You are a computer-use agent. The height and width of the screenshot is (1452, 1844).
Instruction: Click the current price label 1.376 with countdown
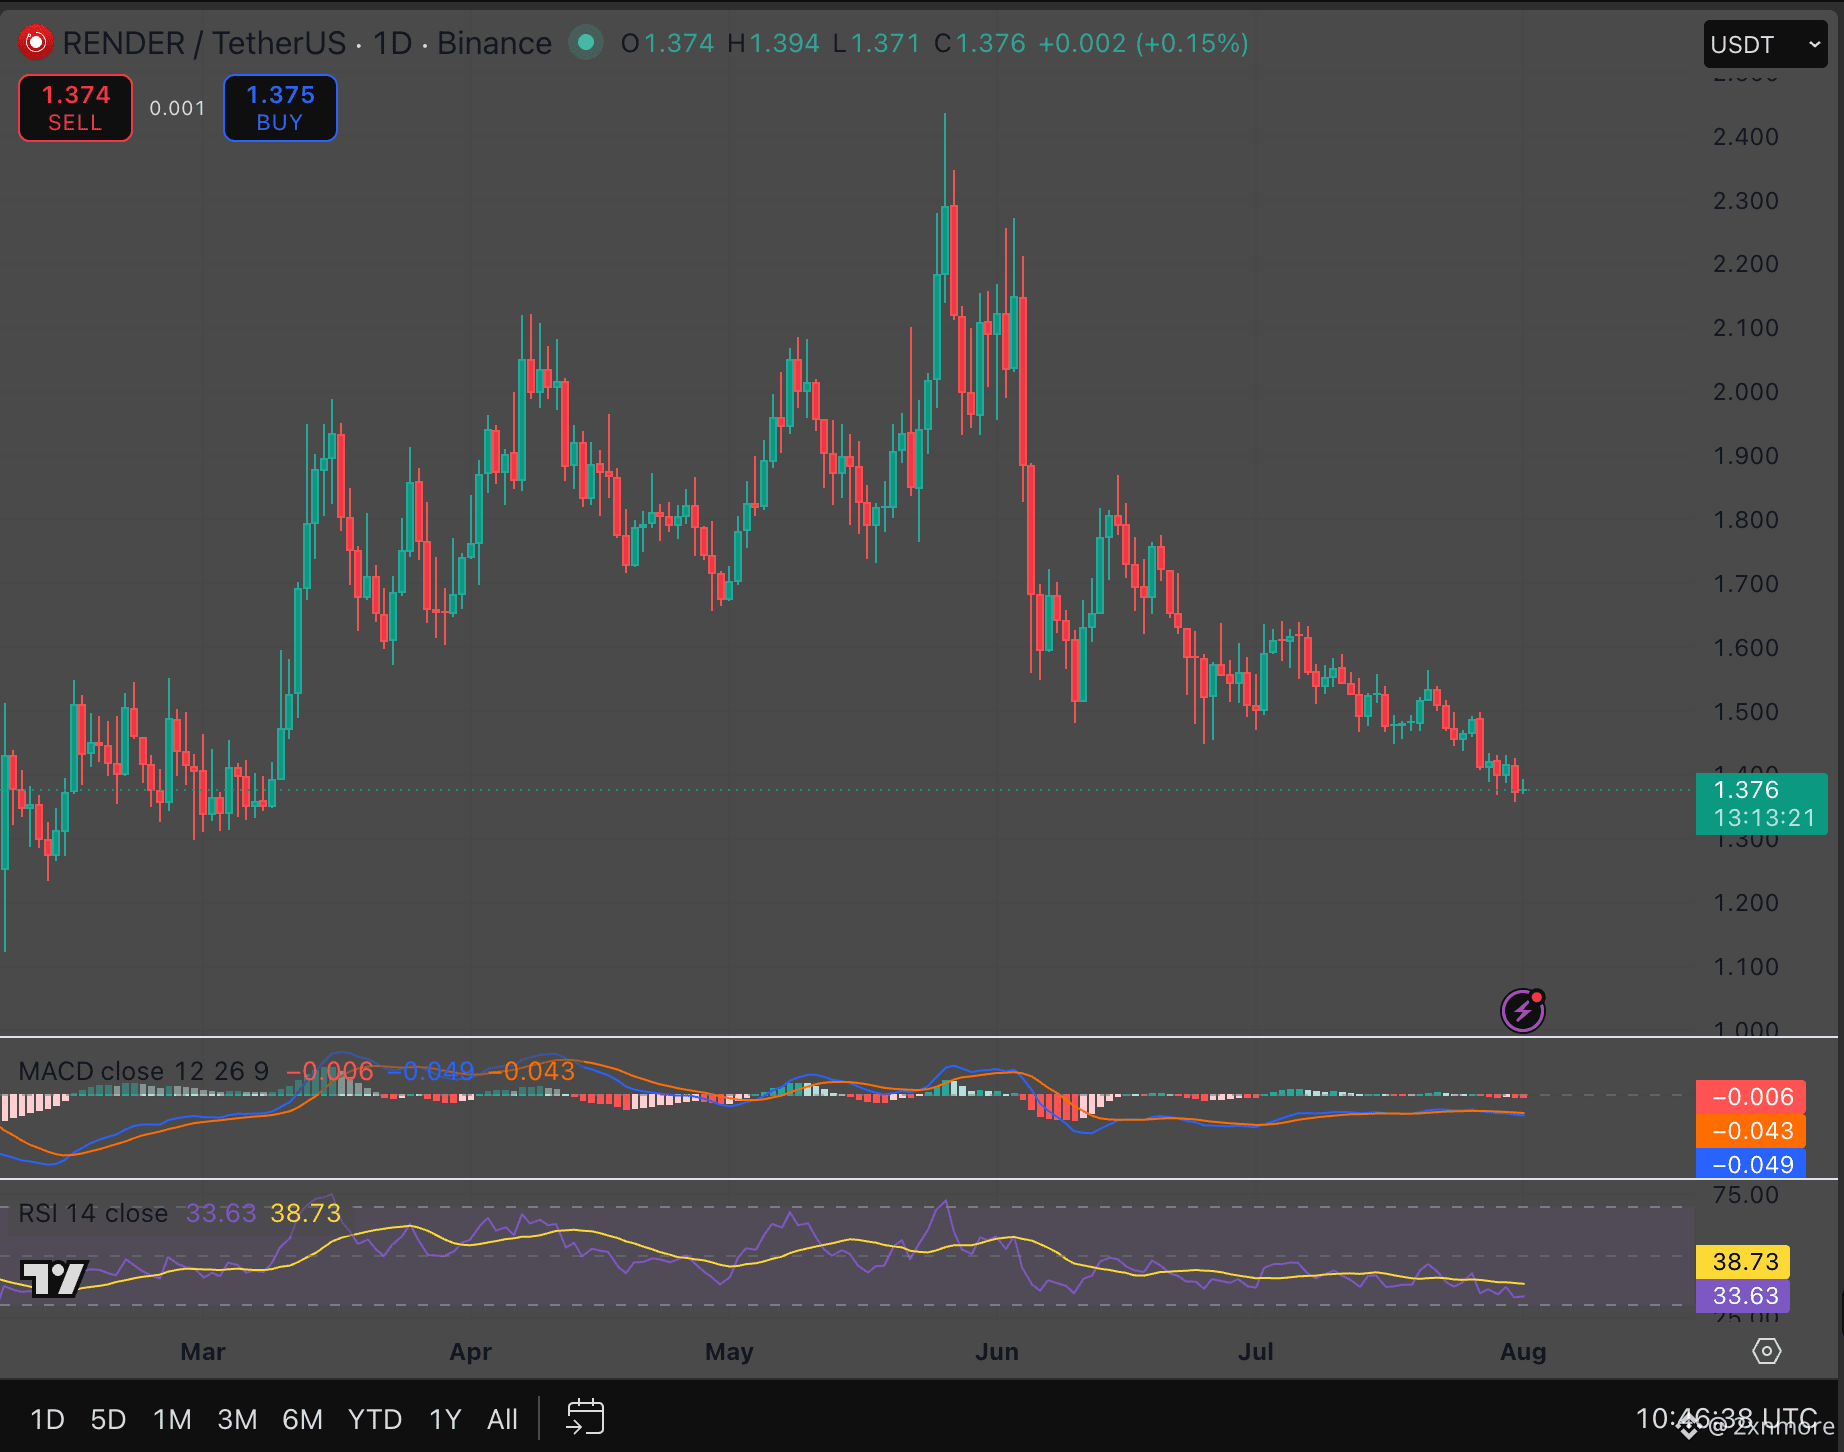pyautogui.click(x=1762, y=804)
